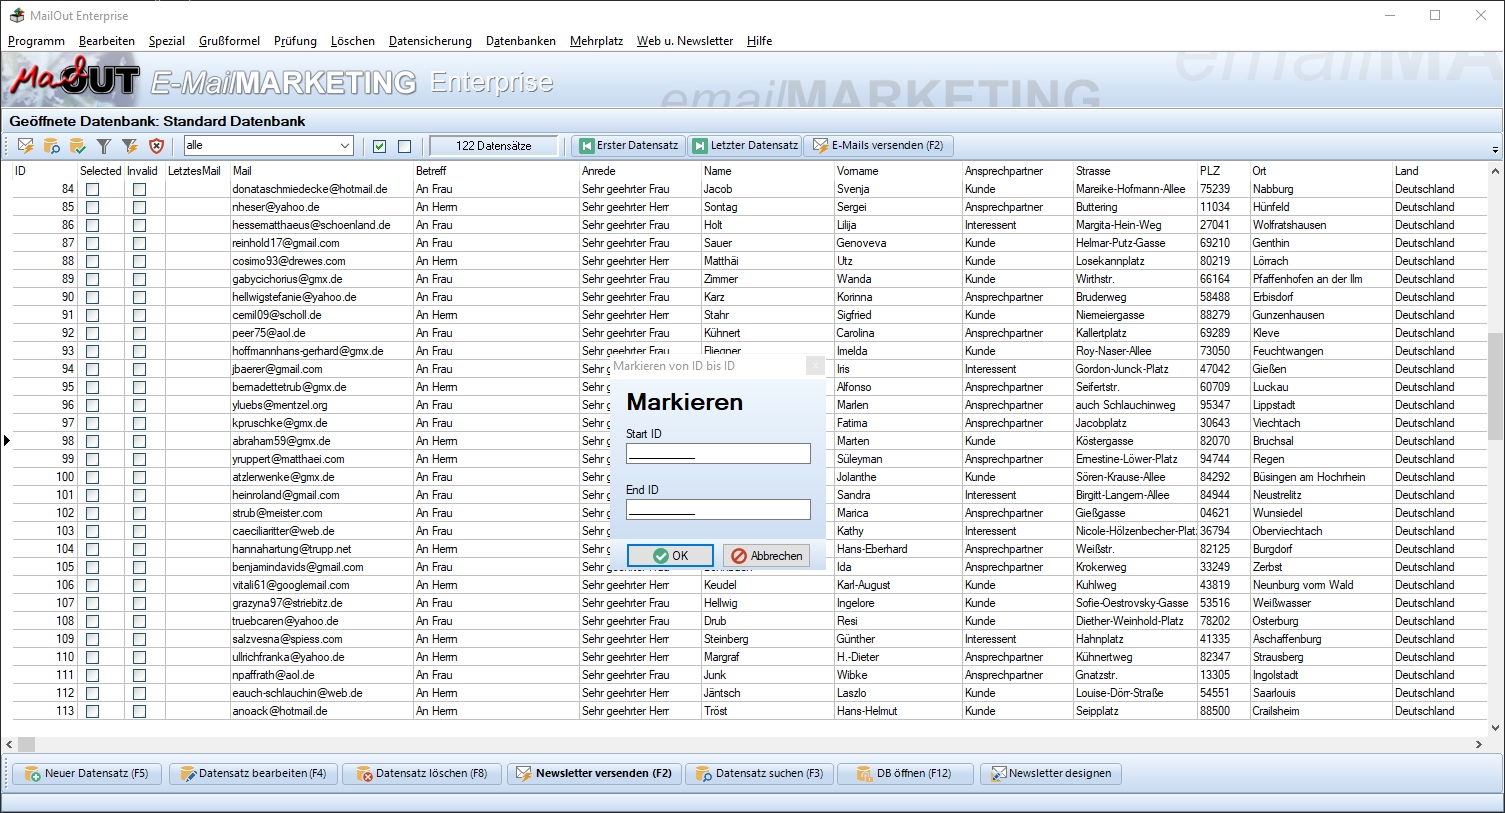
Task: Confirm the Markieren dialog with OK
Action: click(x=670, y=556)
